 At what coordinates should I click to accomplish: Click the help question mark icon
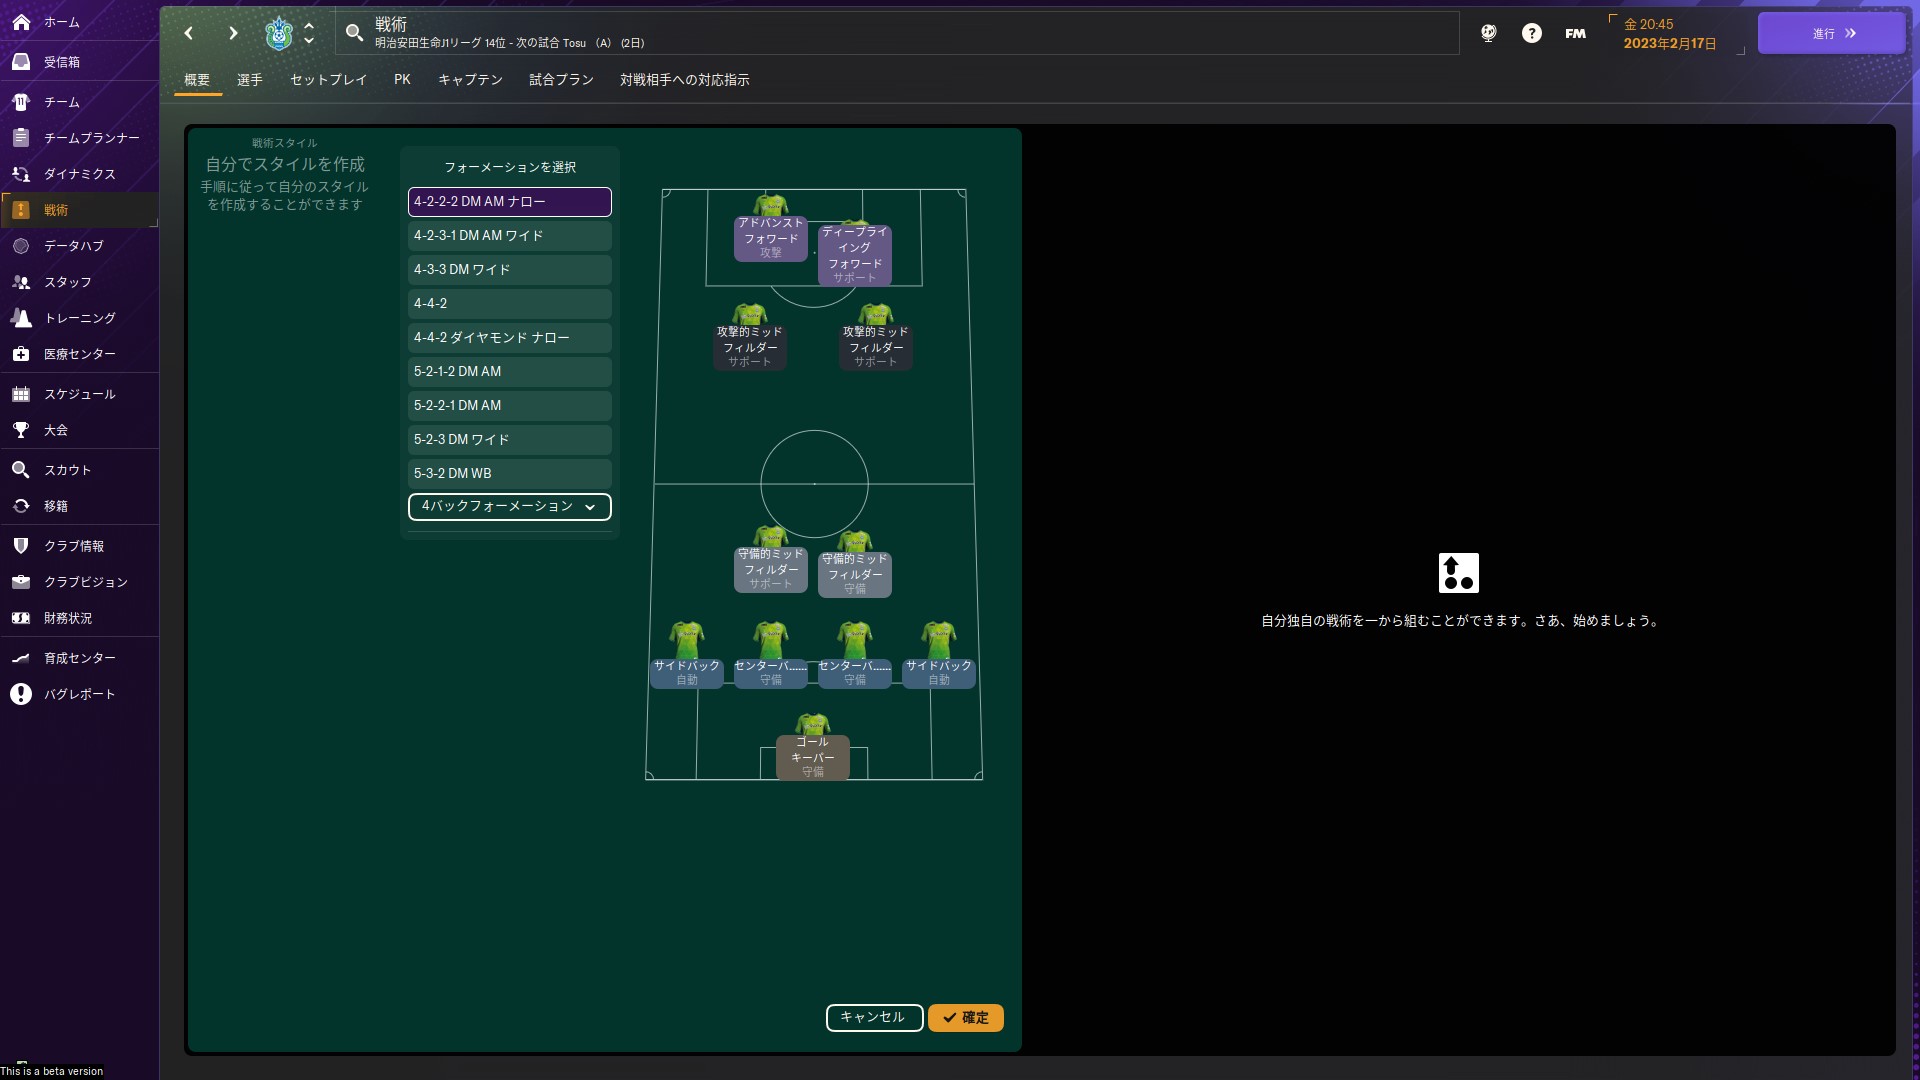(1531, 33)
